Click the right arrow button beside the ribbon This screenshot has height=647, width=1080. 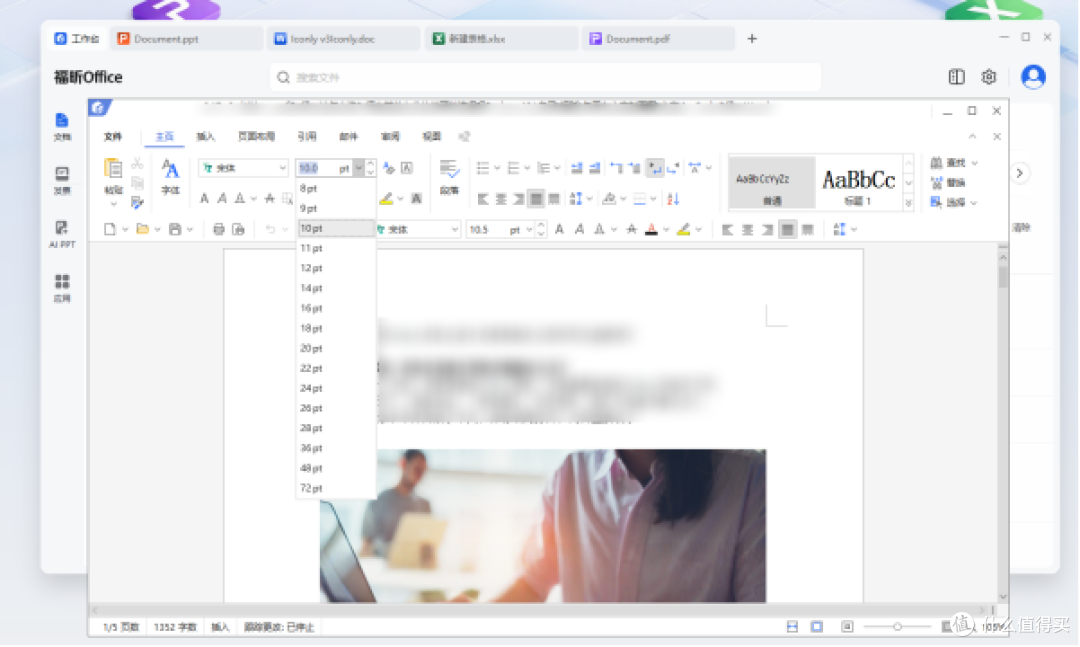point(1019,173)
